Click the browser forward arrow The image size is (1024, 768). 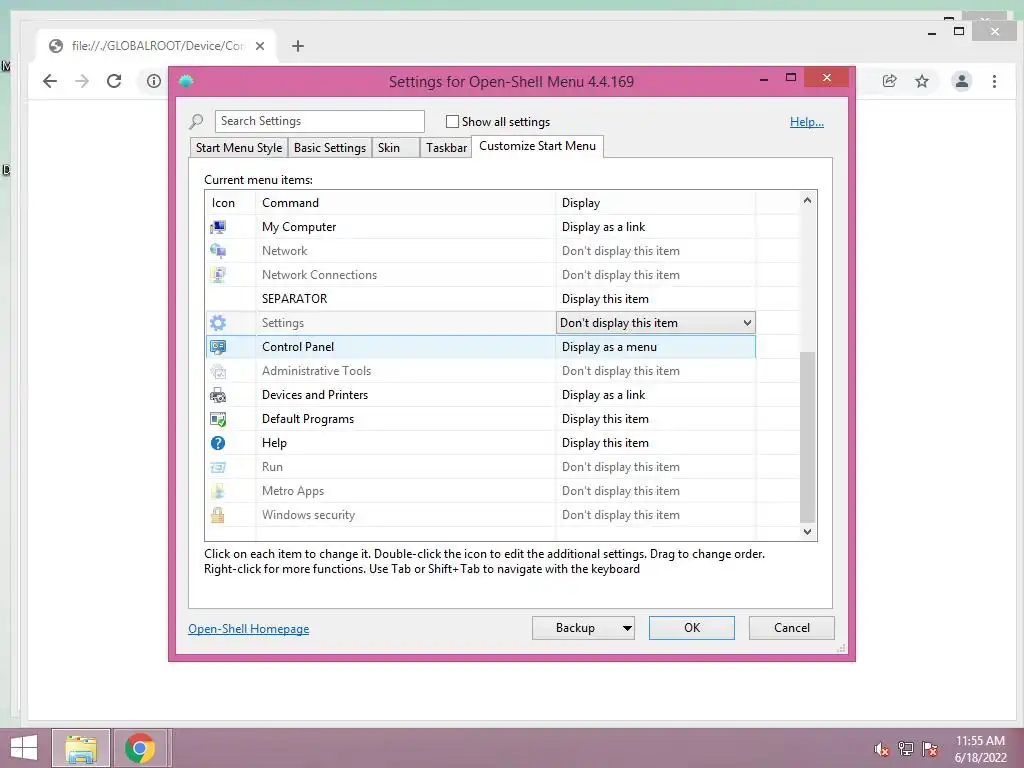click(82, 81)
